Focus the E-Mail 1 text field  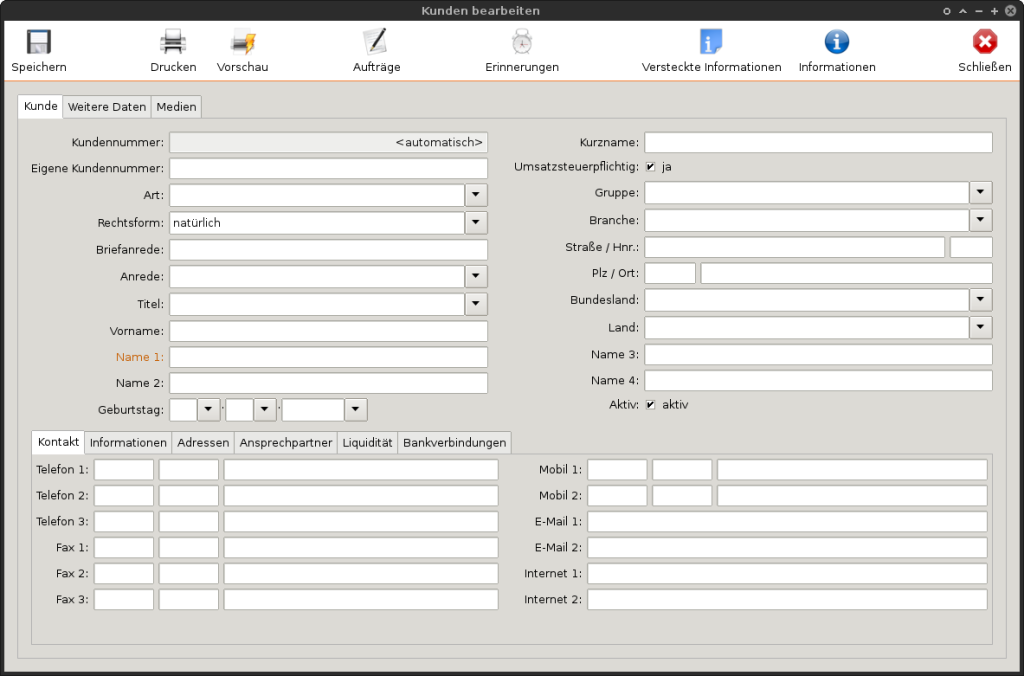[x=787, y=522]
